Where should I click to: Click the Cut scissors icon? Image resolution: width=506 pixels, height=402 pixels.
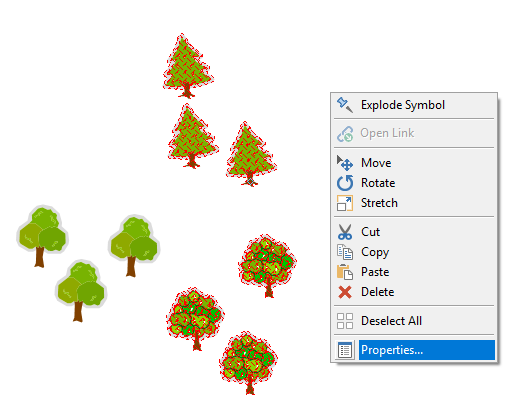(x=345, y=232)
